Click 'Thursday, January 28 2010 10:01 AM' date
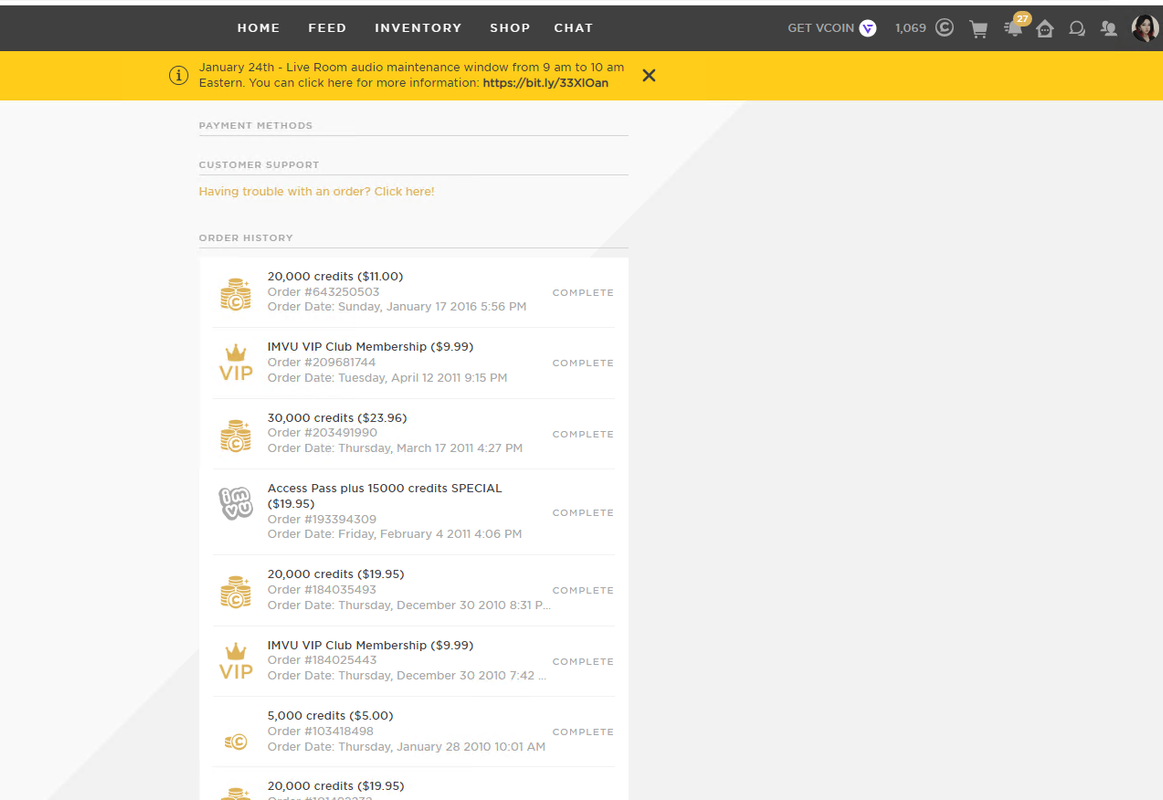 (x=442, y=747)
